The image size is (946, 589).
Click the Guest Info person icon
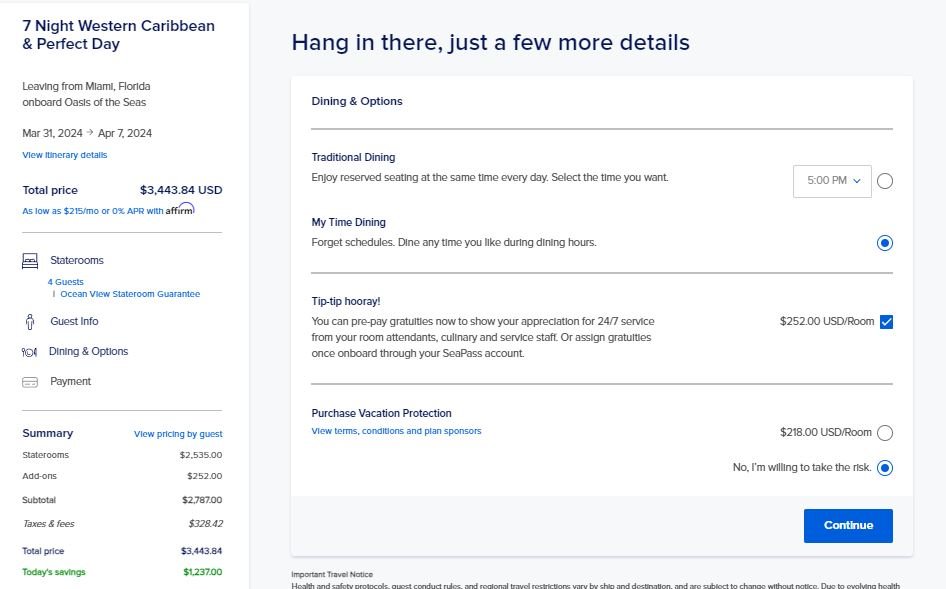(30, 322)
